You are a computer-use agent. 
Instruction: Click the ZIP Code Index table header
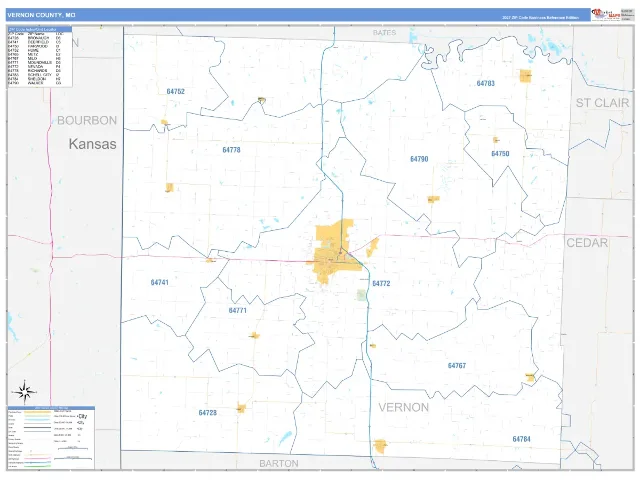(40, 29)
